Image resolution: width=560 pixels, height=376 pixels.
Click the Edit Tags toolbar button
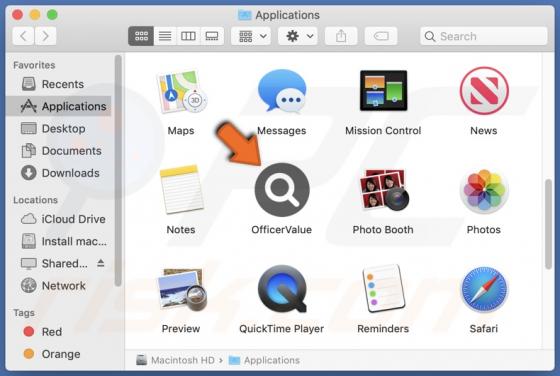[x=381, y=36]
